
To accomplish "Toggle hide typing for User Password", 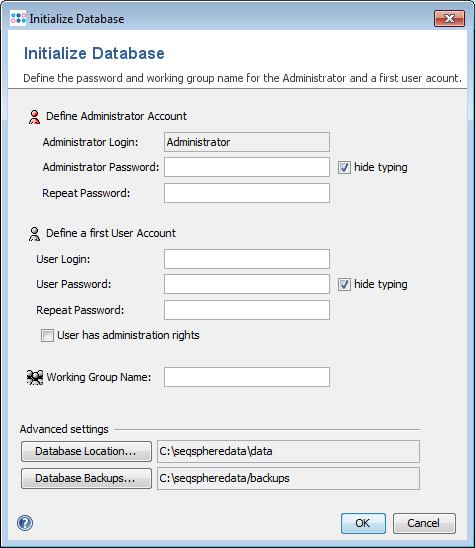I will (344, 284).
